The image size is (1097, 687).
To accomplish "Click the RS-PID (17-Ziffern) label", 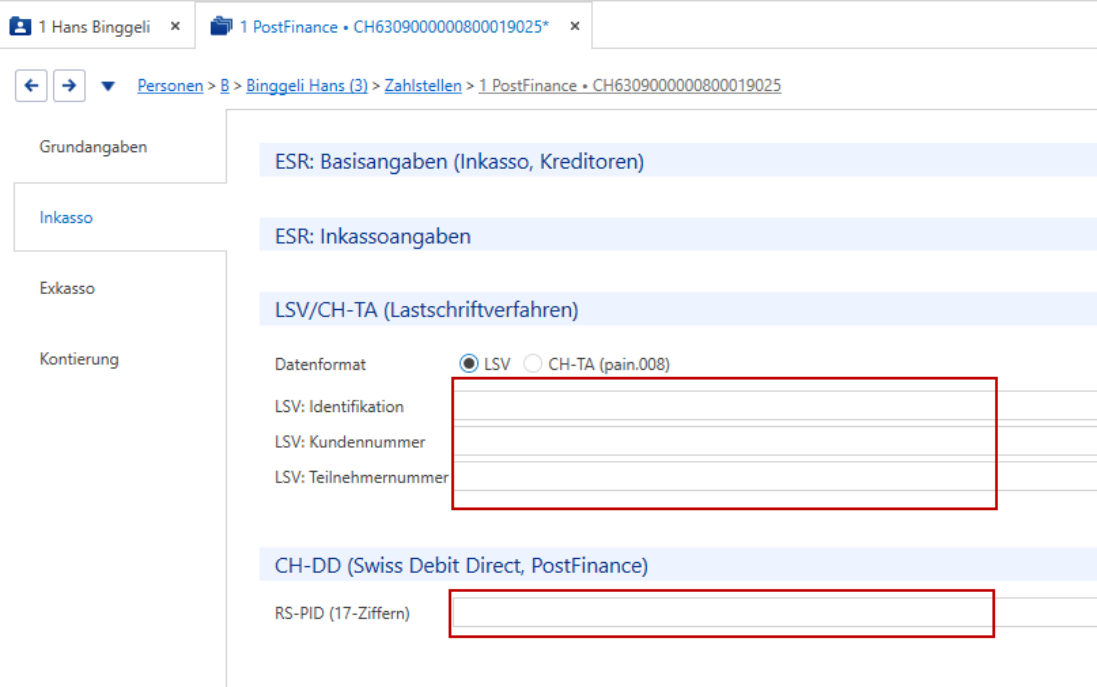I will point(342,614).
